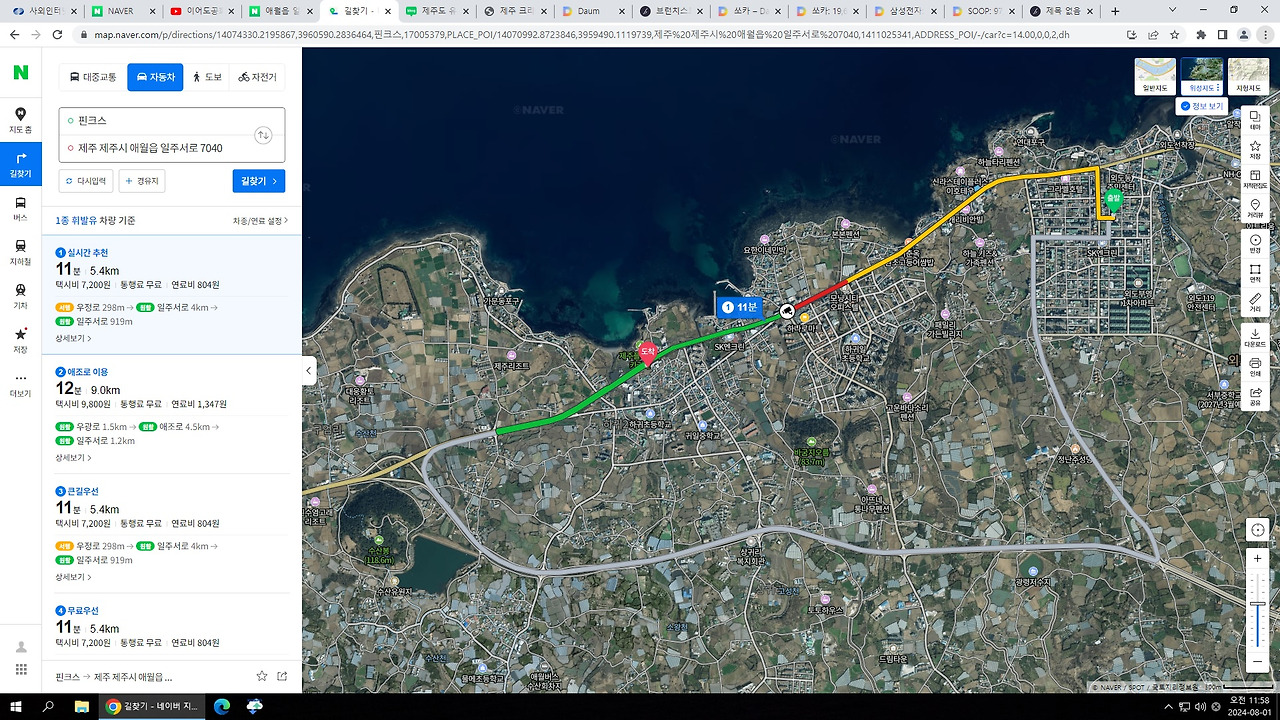Reload the page in Chrome
This screenshot has height=720, width=1280.
58,34
